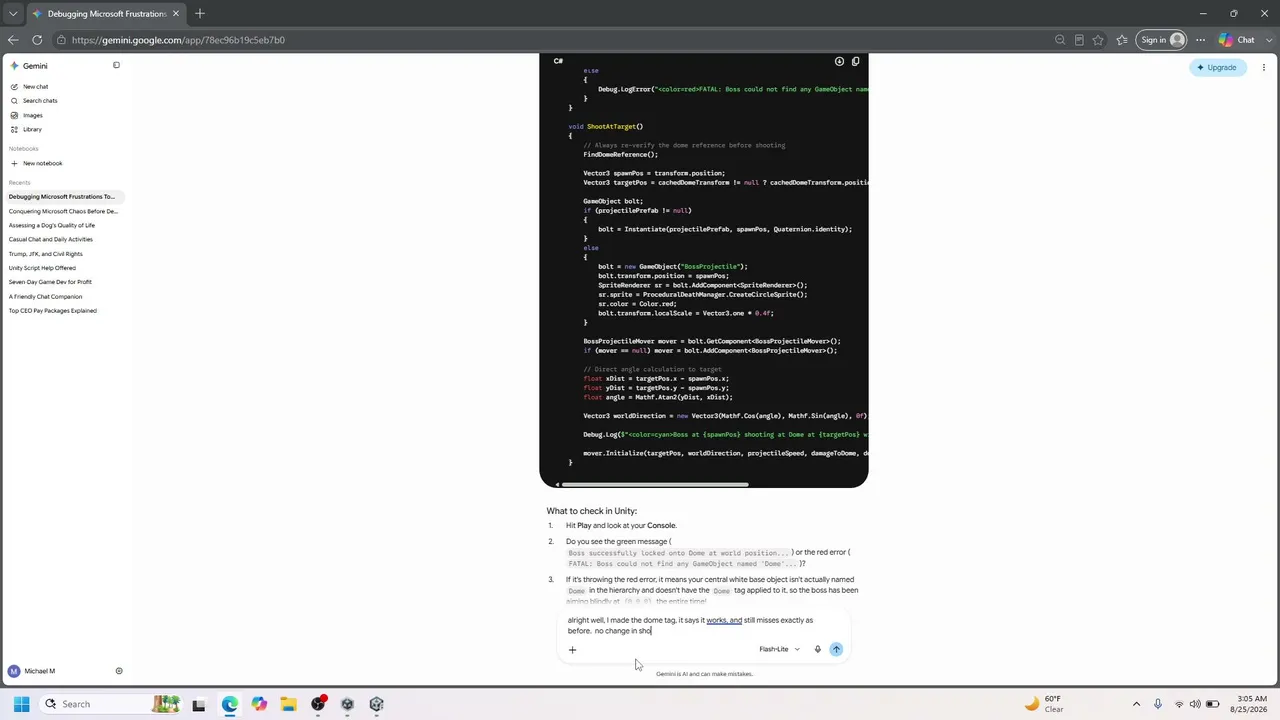Add this page to favorites star
Viewport: 1280px width, 720px height.
coord(1098,40)
